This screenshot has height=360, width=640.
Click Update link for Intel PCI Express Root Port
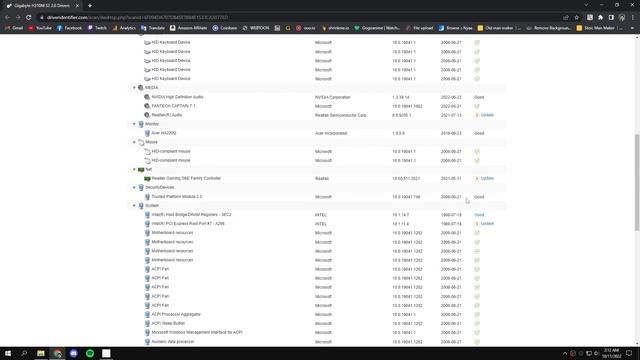[487, 224]
